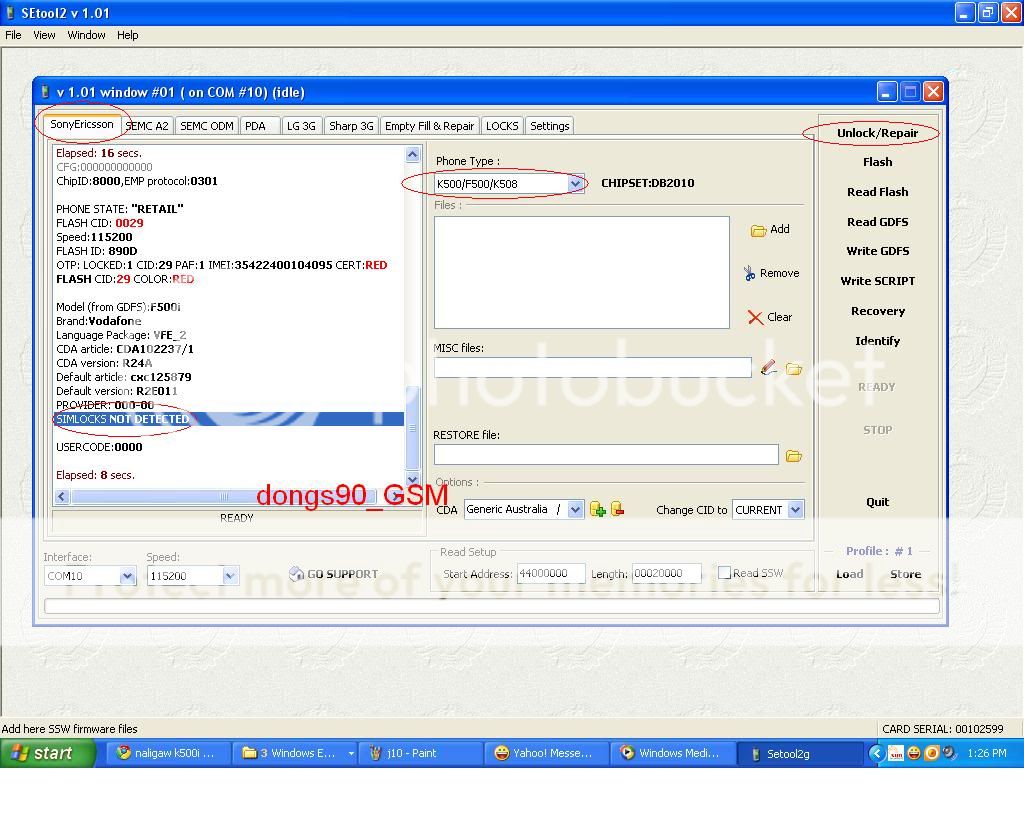Switch to the Settings tab
The image size is (1024, 820).
pyautogui.click(x=549, y=126)
